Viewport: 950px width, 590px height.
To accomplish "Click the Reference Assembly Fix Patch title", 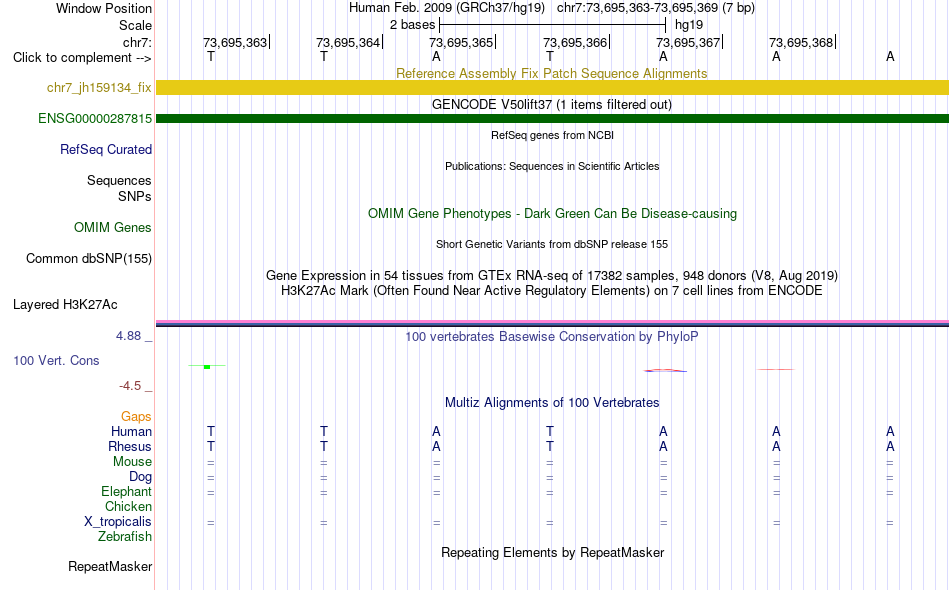I will click(552, 73).
